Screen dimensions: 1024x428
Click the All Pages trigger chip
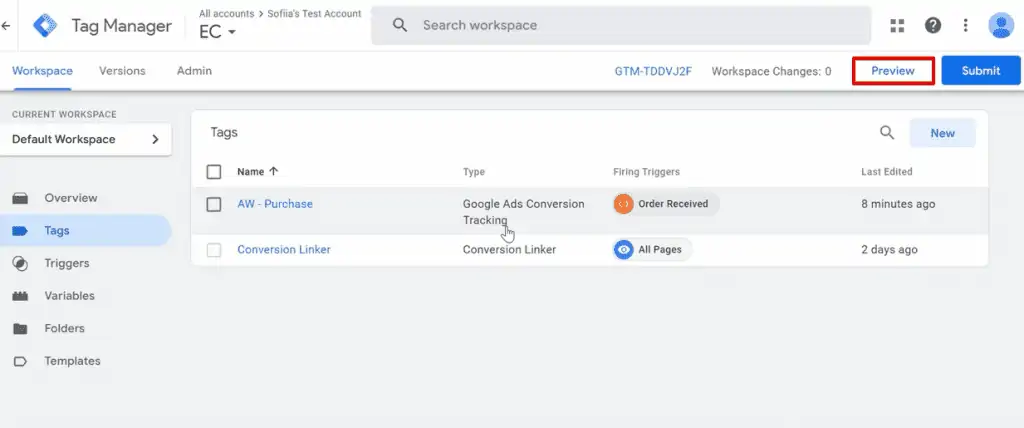tap(652, 250)
